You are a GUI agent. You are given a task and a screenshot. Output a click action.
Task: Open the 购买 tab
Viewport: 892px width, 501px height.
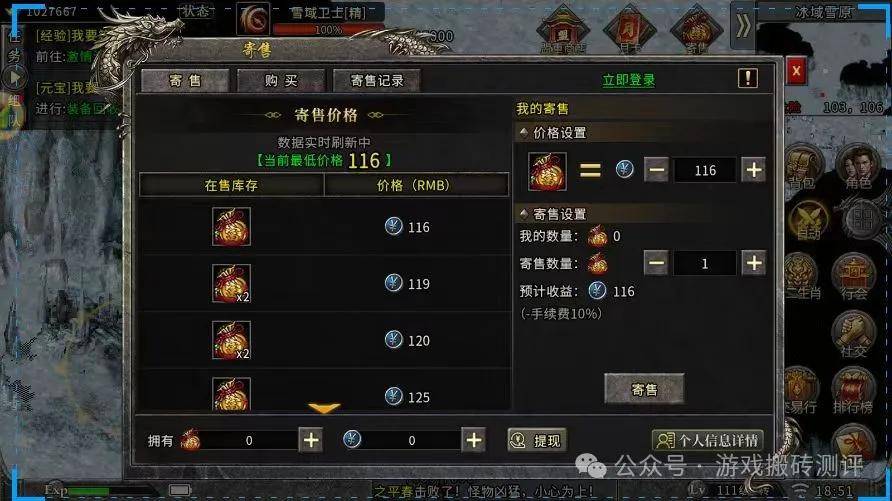point(281,81)
